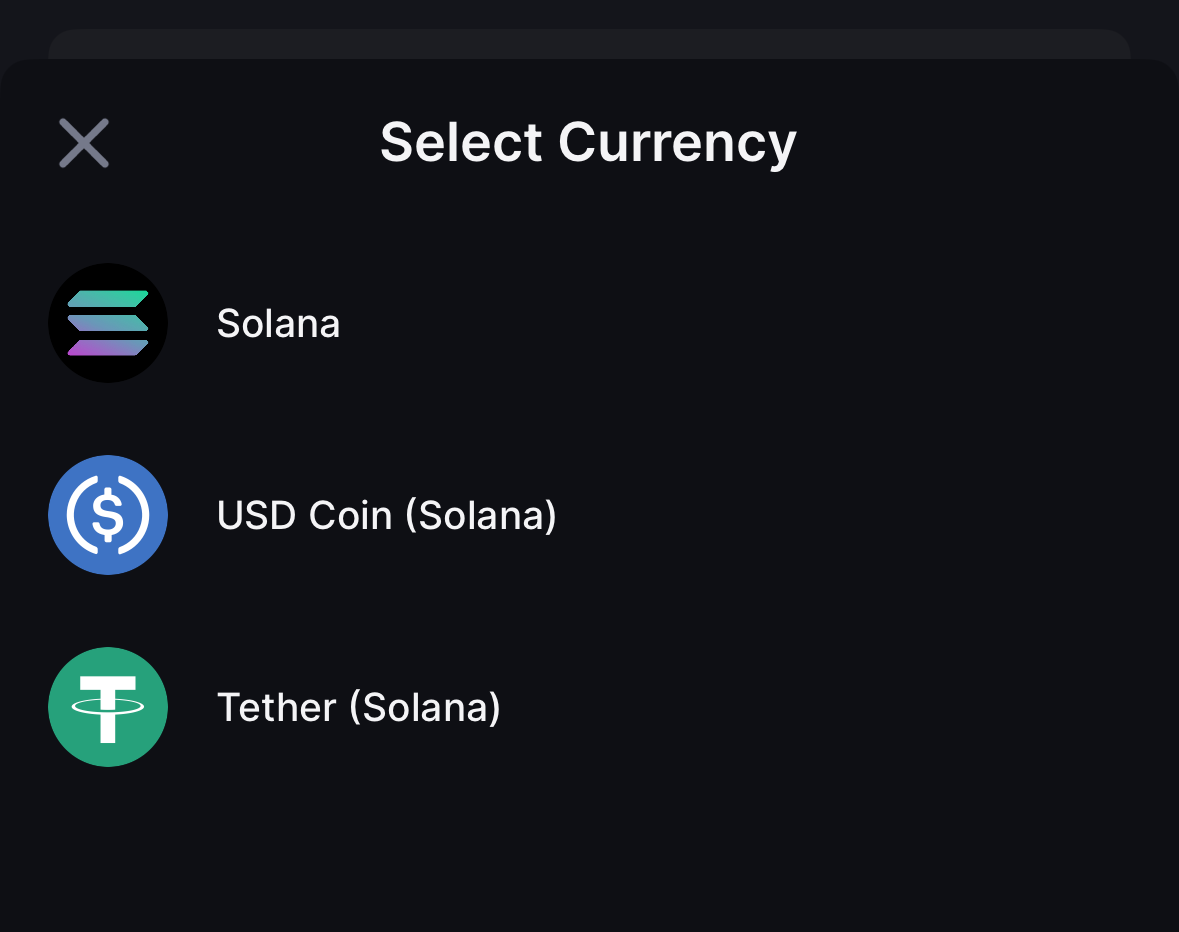The width and height of the screenshot is (1179, 932).
Task: Click the Solana logo icon
Action: (108, 323)
